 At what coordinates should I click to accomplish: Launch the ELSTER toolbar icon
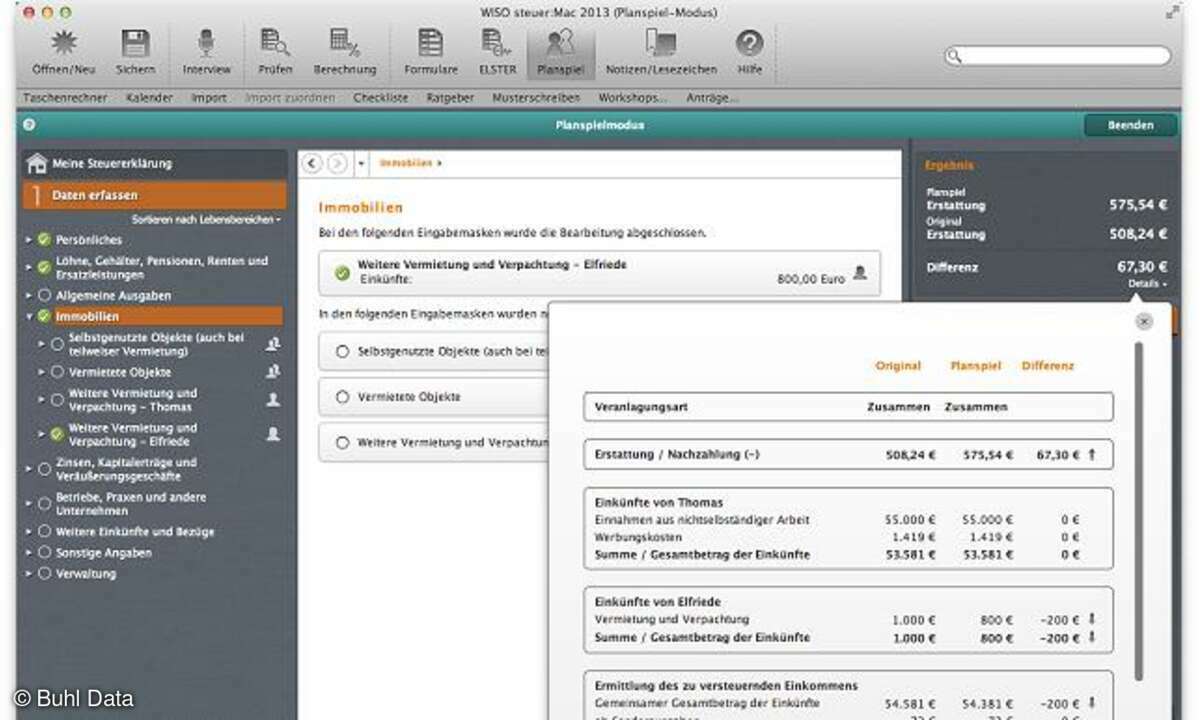[496, 44]
